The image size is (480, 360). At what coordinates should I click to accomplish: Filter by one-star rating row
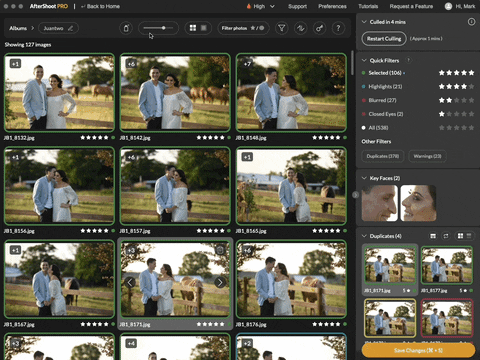[x=456, y=114]
